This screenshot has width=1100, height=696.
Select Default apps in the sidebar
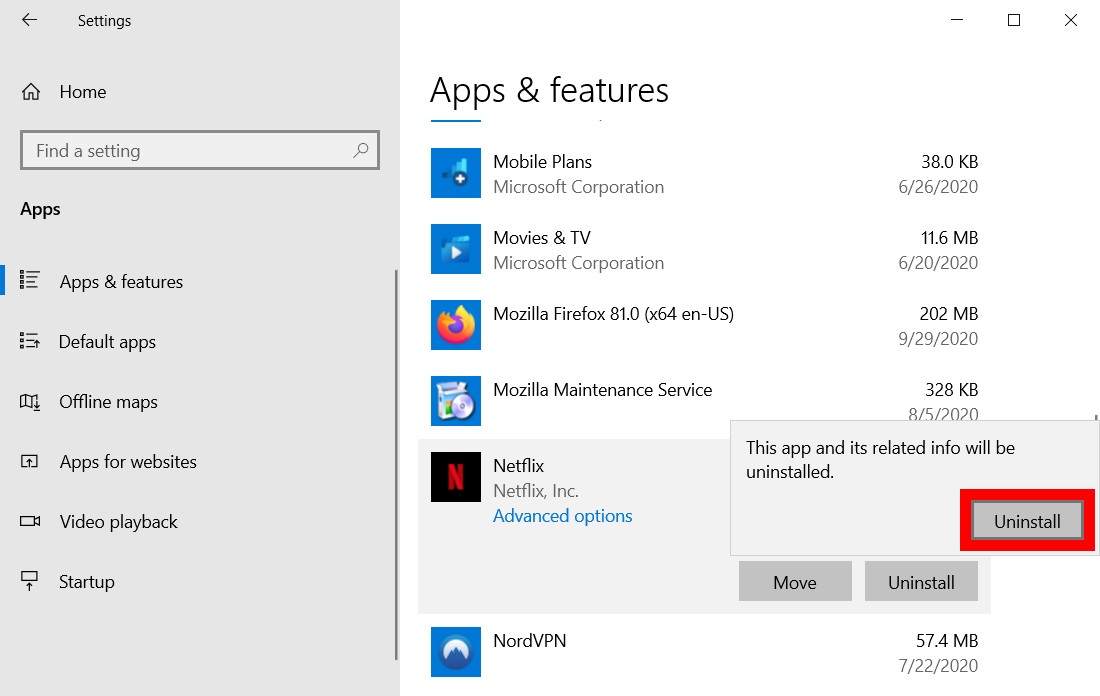(108, 341)
